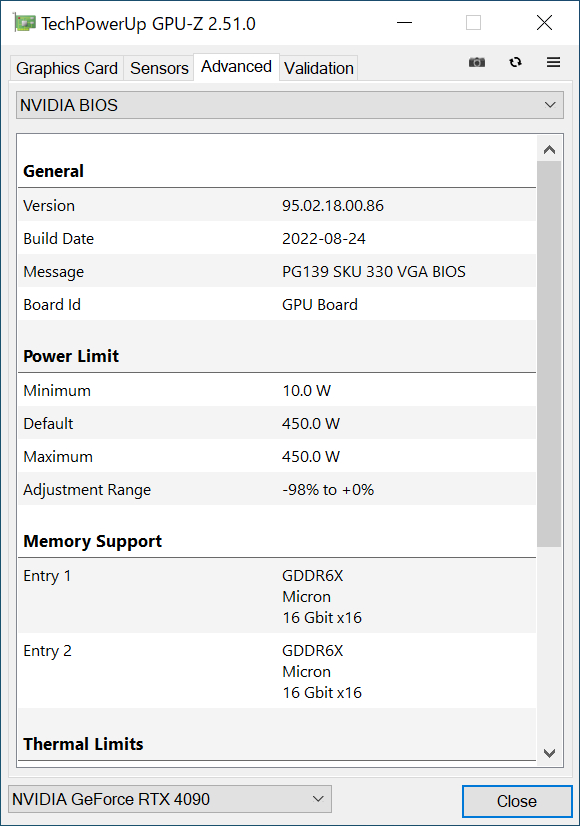Image resolution: width=580 pixels, height=826 pixels.
Task: Click the GPU-Z app icon in title bar
Action: (x=24, y=23)
